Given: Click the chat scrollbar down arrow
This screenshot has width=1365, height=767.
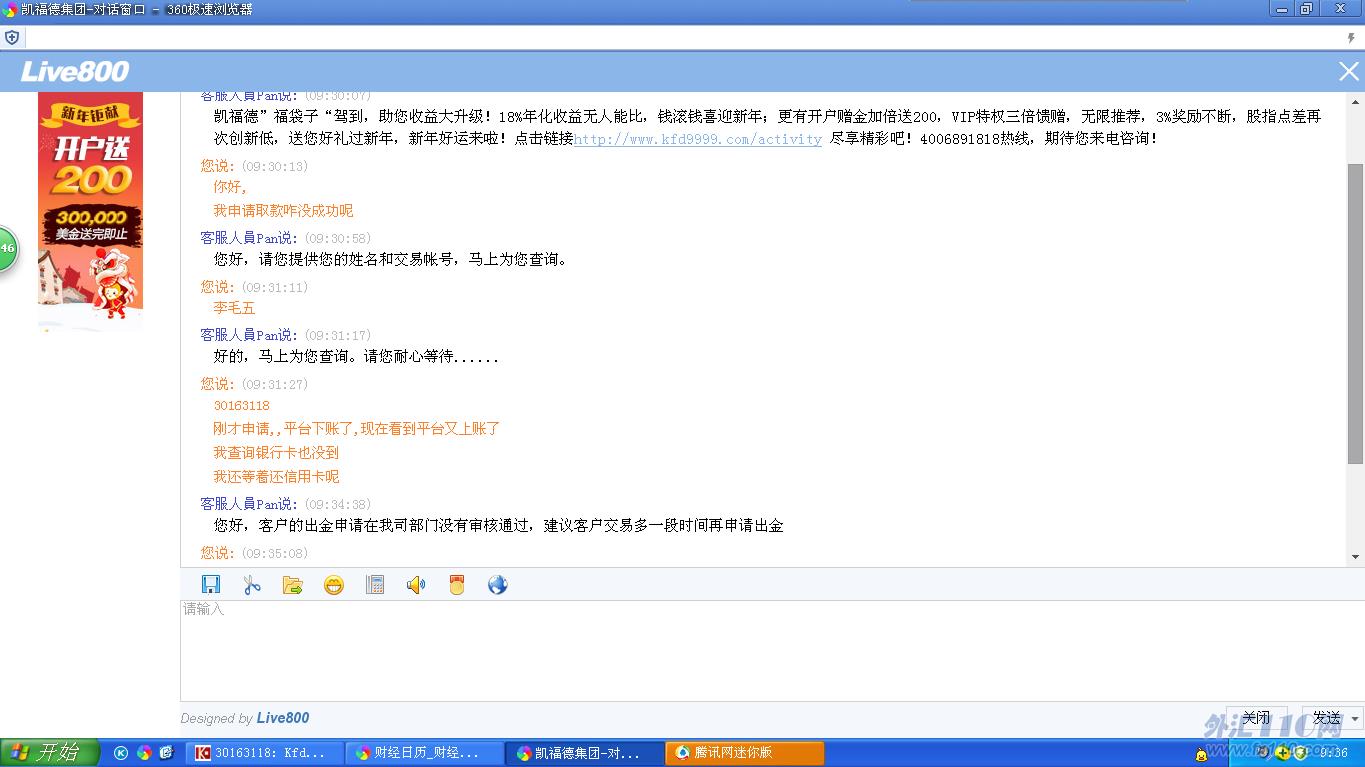Looking at the screenshot, I should click(1356, 557).
